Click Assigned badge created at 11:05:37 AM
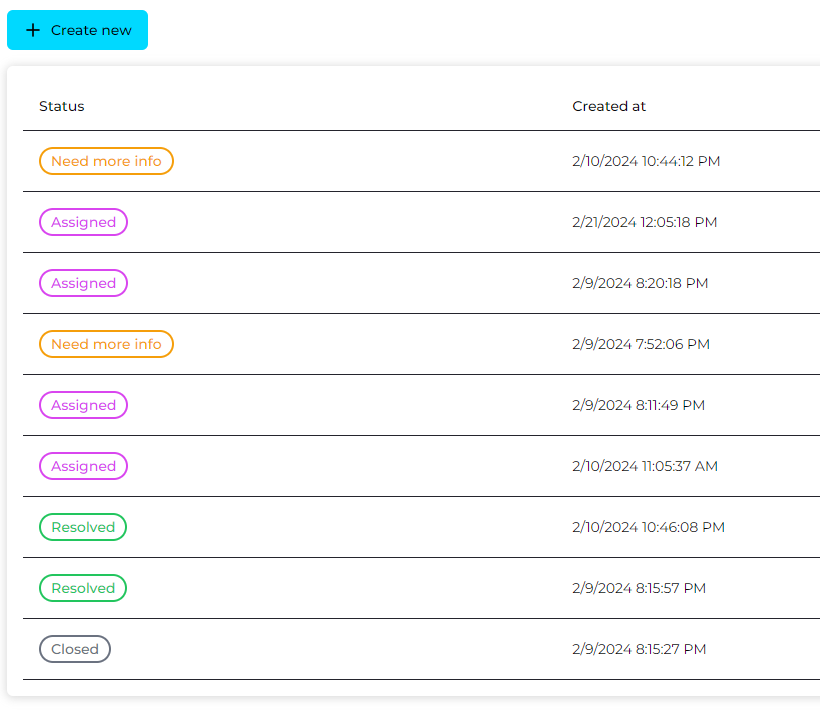The width and height of the screenshot is (820, 716). (83, 466)
